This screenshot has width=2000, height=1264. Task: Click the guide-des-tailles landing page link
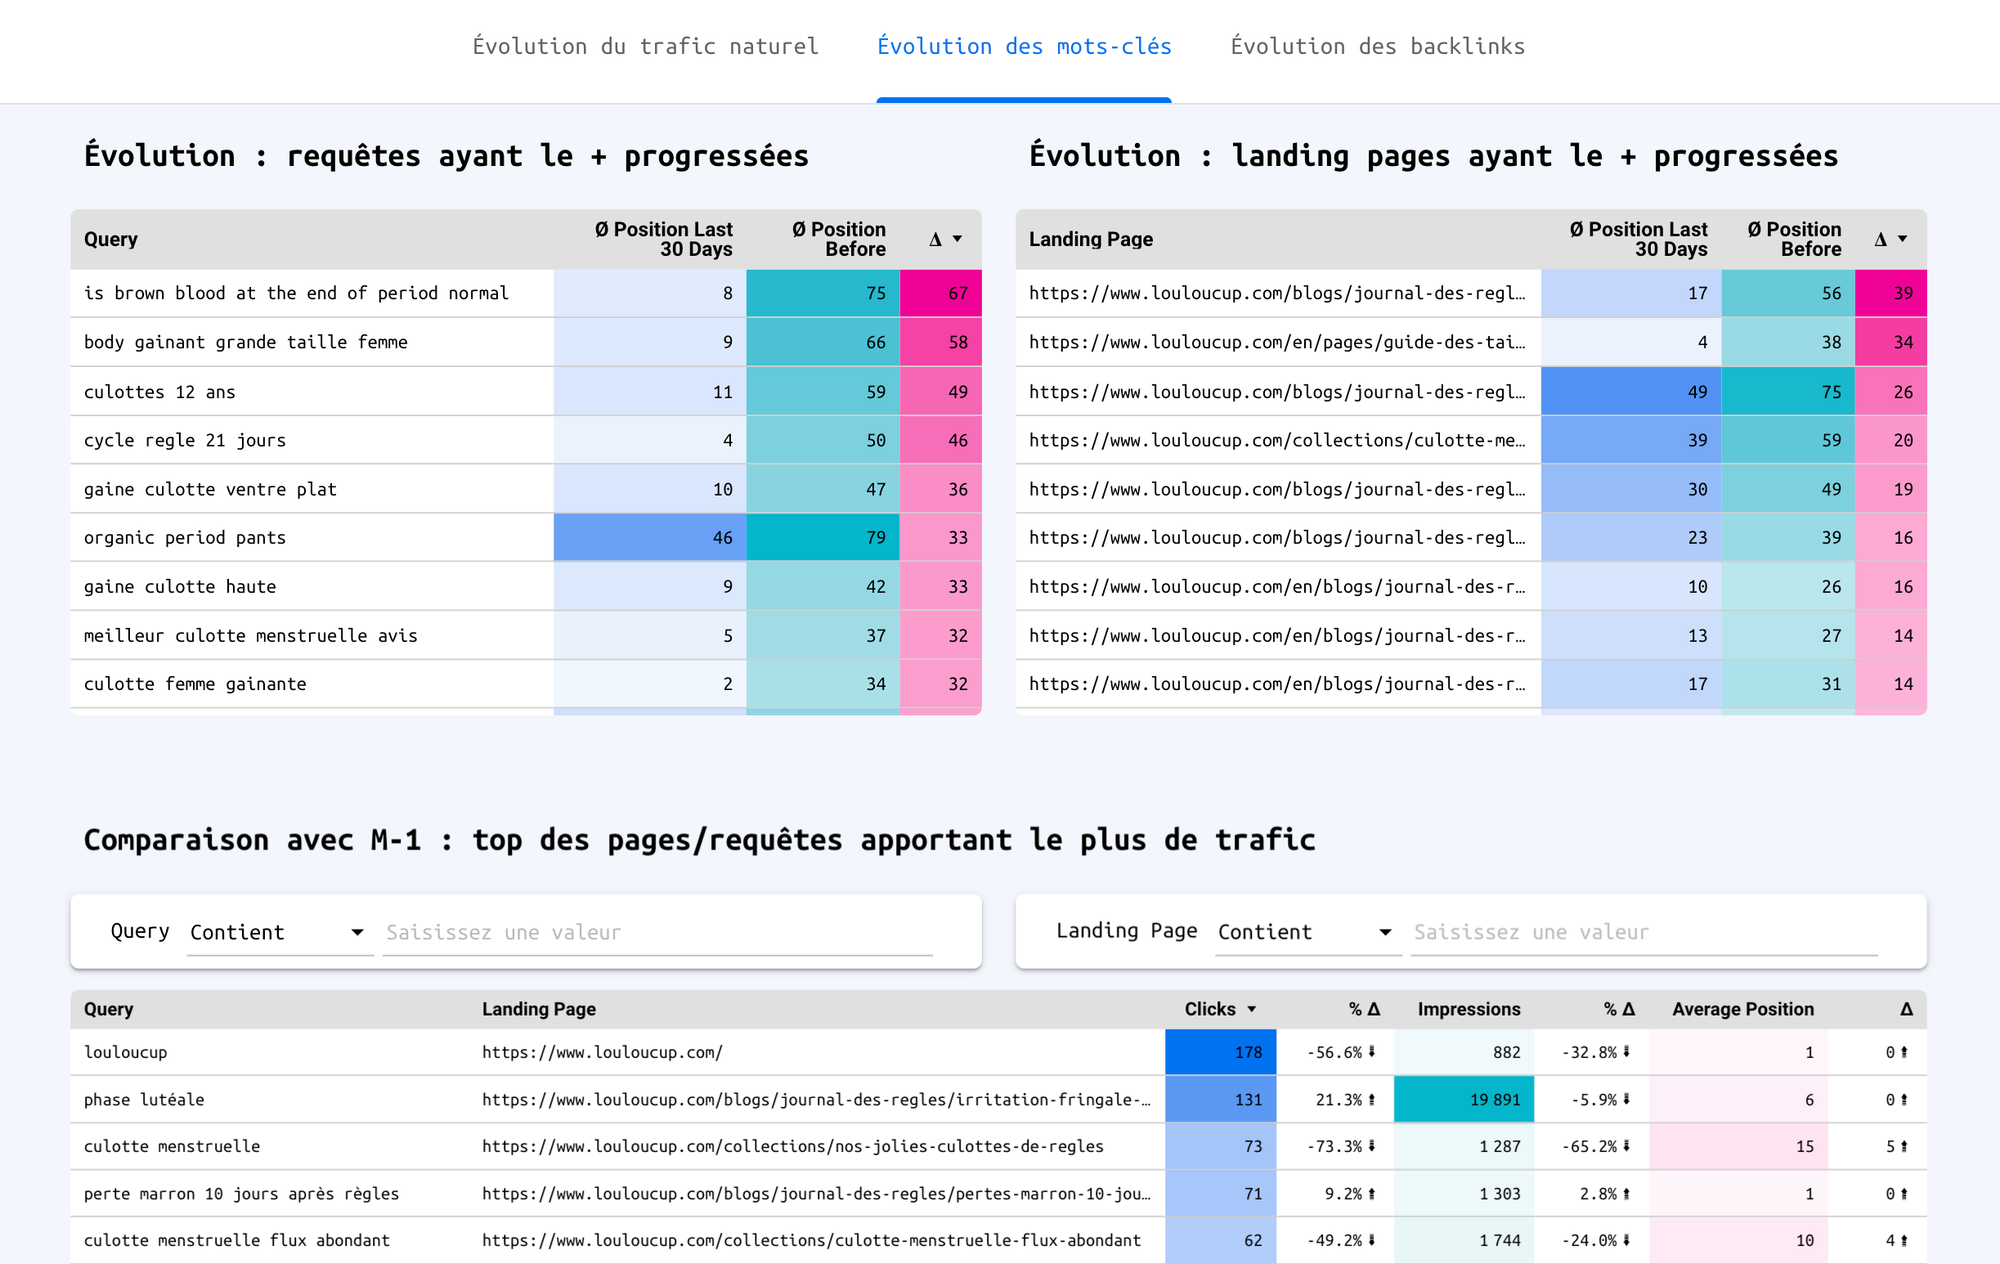(1277, 342)
